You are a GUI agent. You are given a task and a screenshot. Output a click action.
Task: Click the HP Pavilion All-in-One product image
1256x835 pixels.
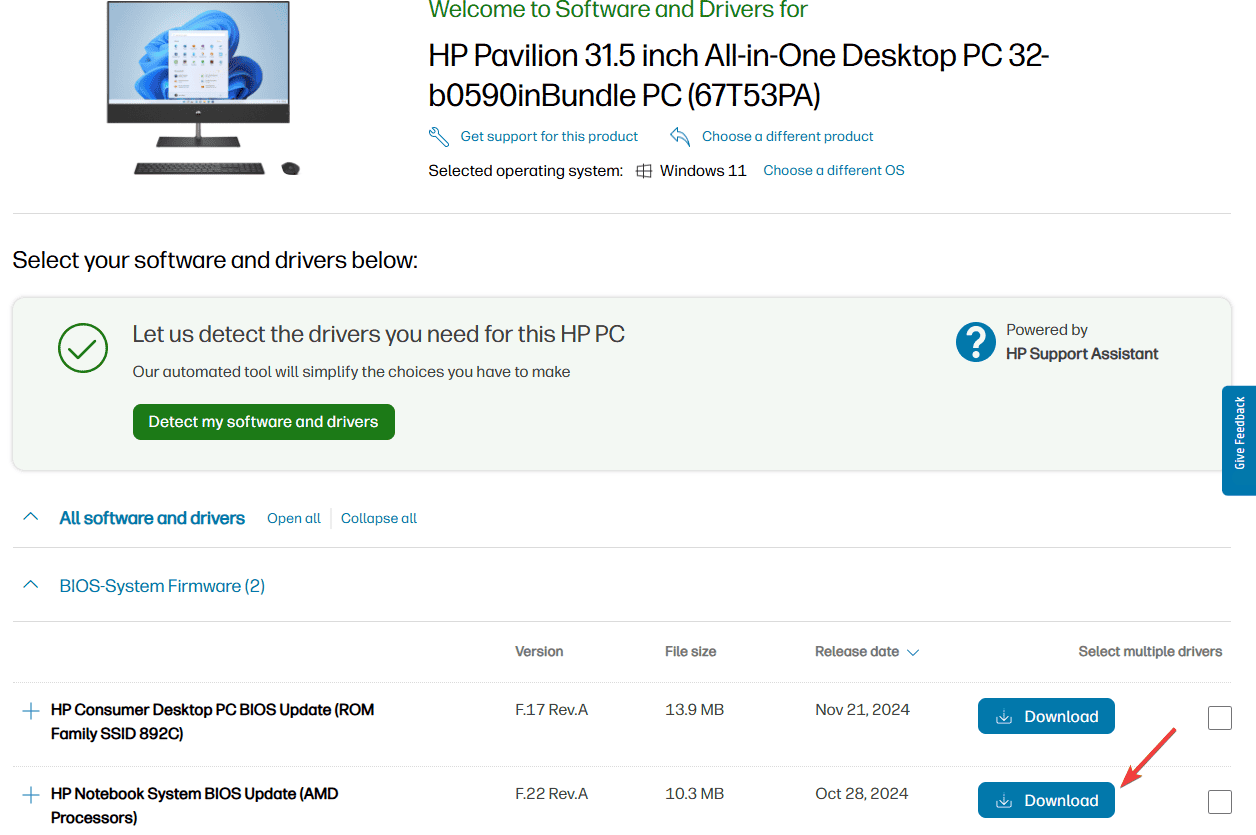pos(203,89)
